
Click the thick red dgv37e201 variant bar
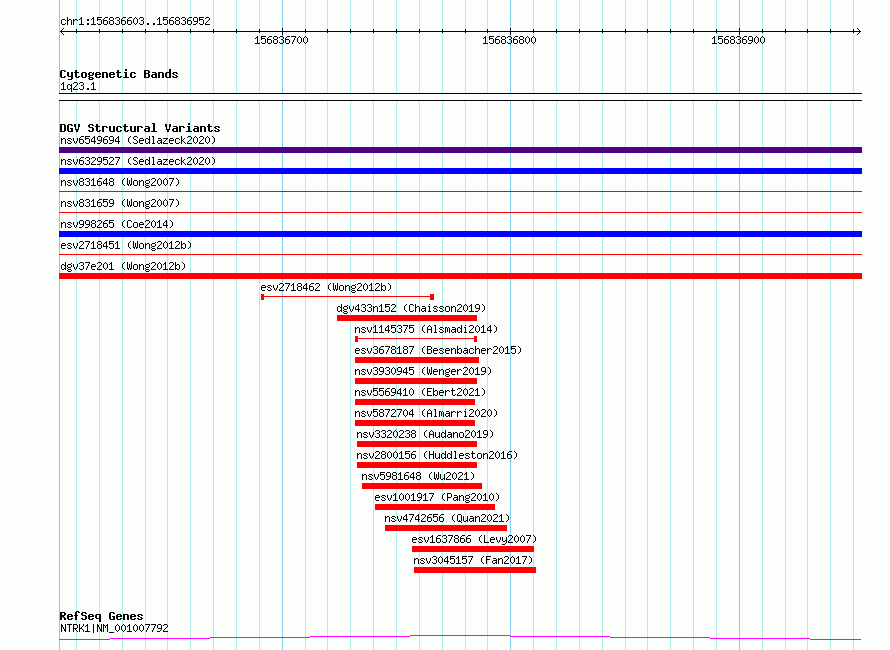click(460, 276)
